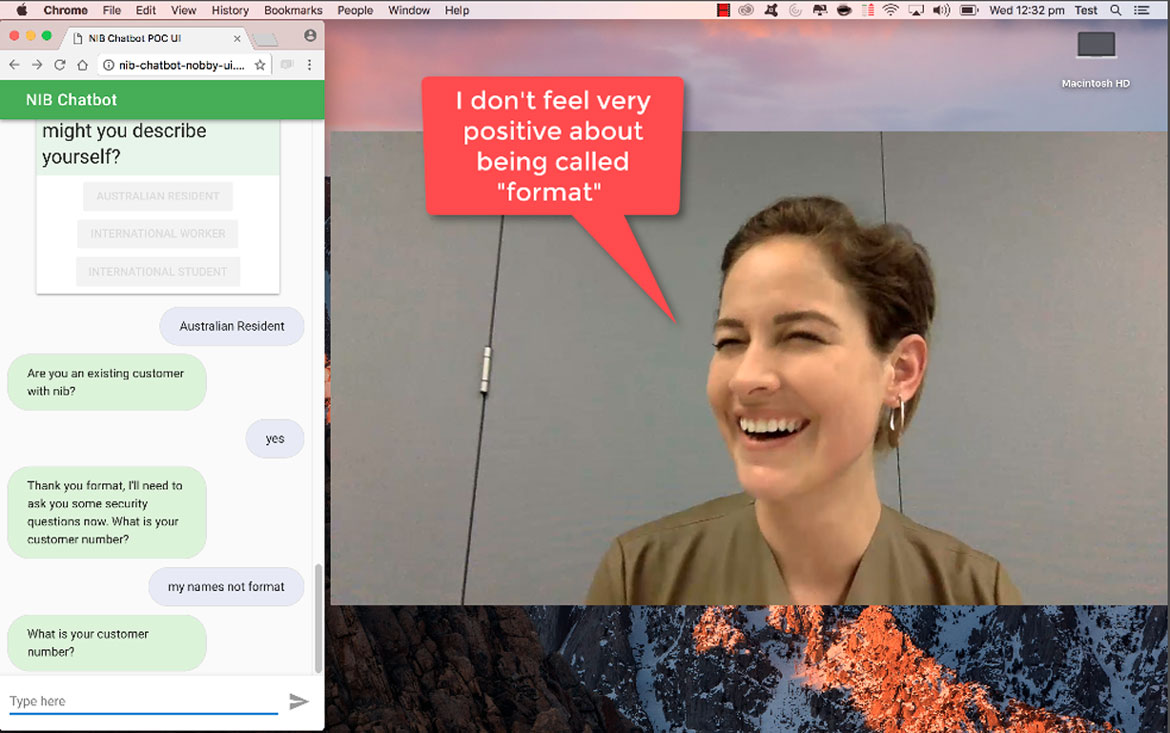Focus the 'Type here' message field
1170x733 pixels.
(x=143, y=701)
